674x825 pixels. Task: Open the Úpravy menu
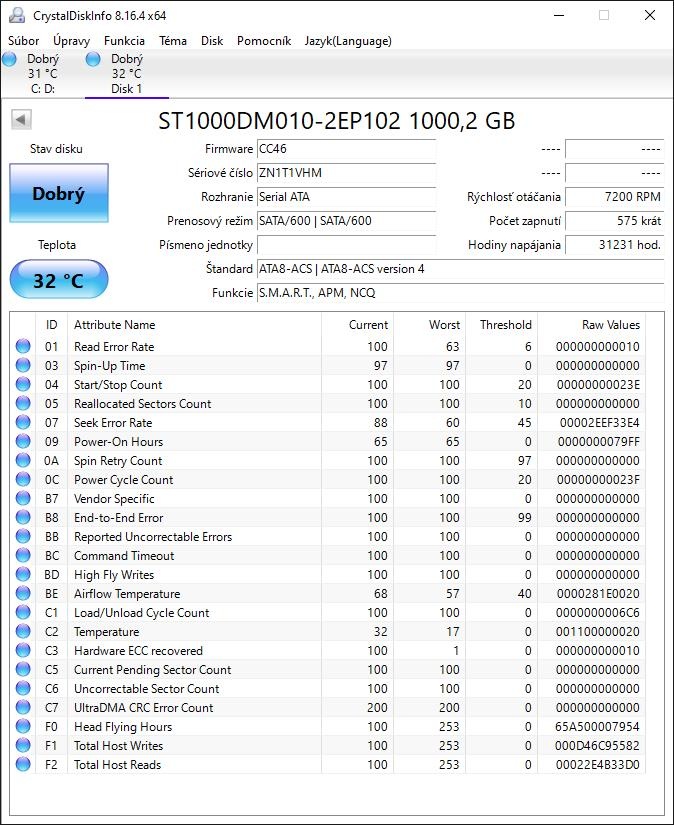point(71,41)
